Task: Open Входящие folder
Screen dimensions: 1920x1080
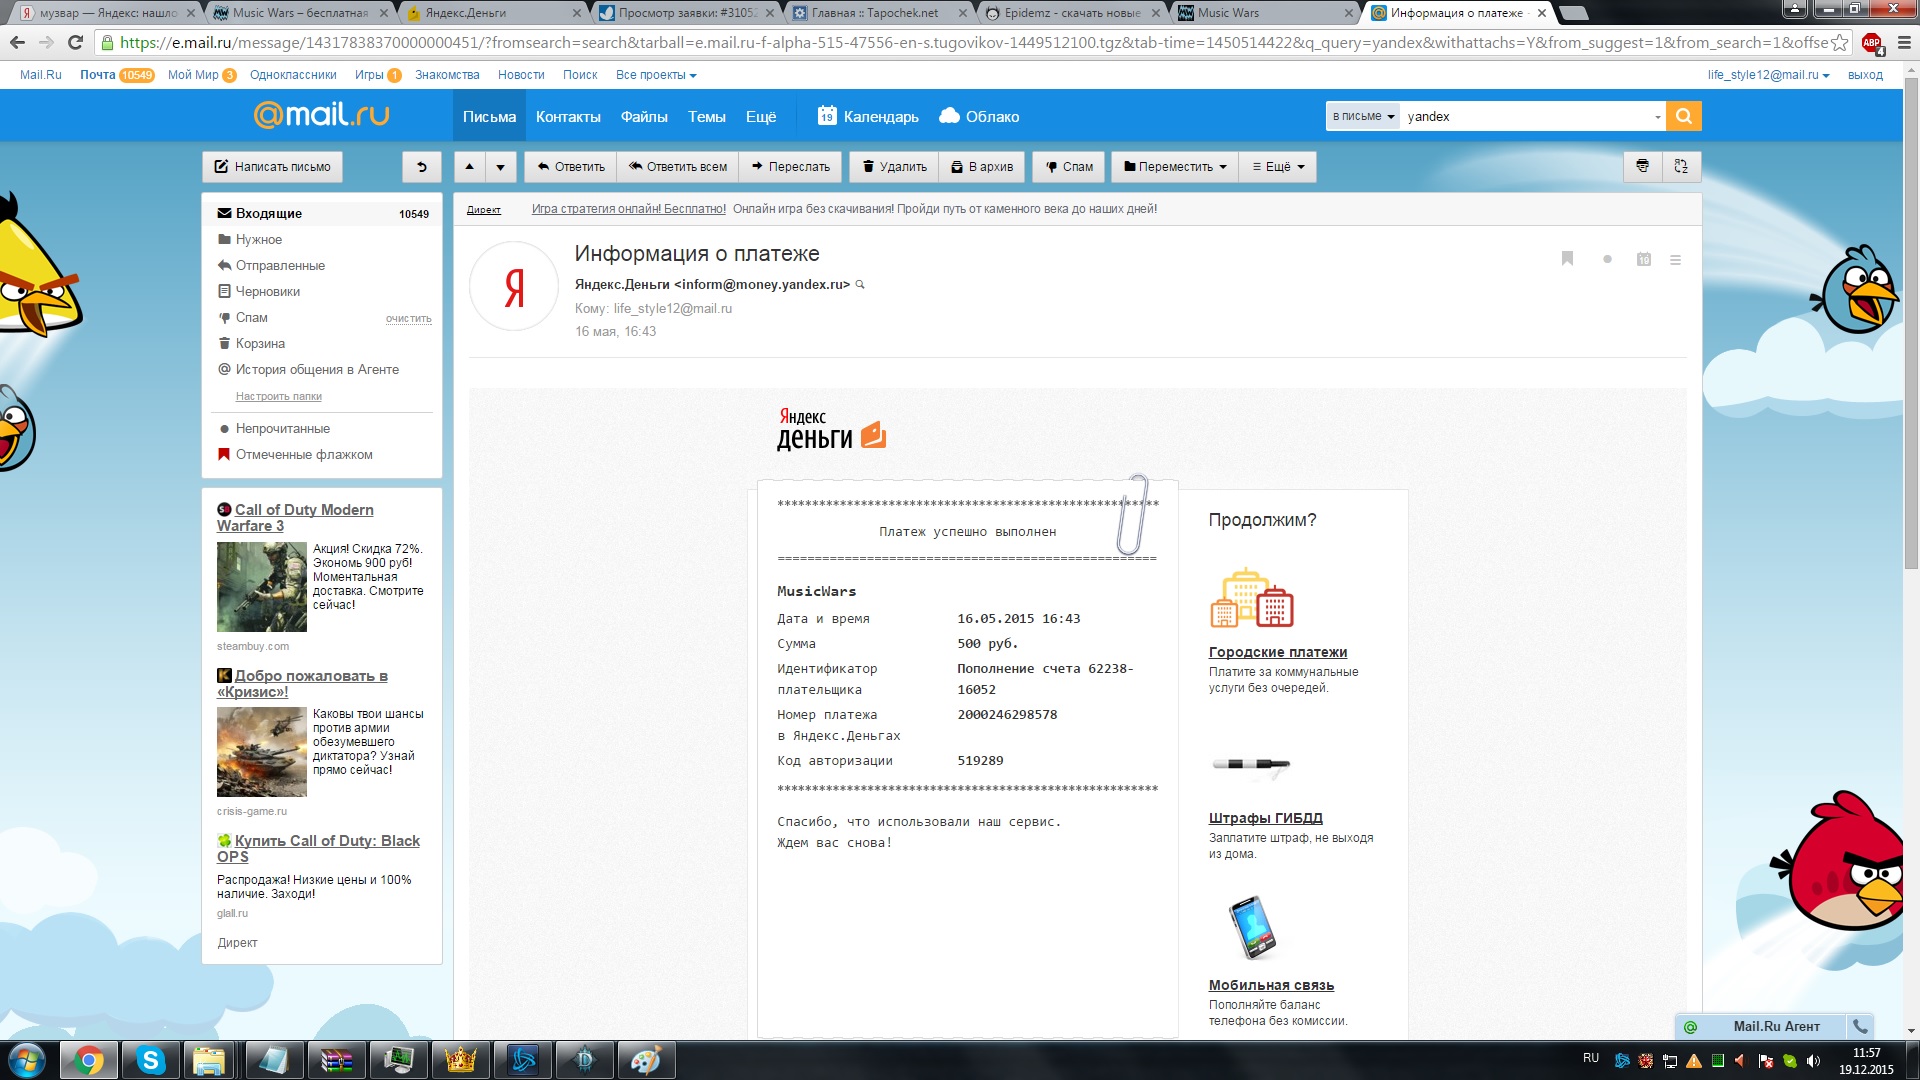Action: tap(323, 213)
